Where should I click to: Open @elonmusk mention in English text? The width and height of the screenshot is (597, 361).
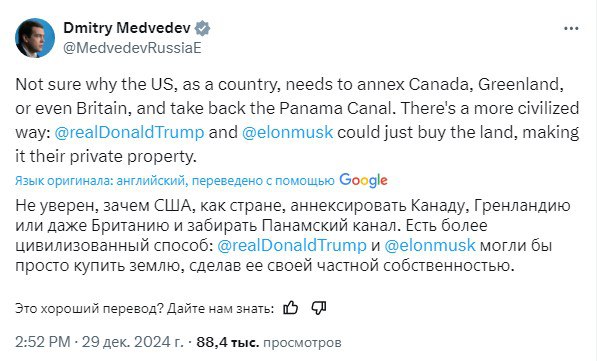(287, 133)
